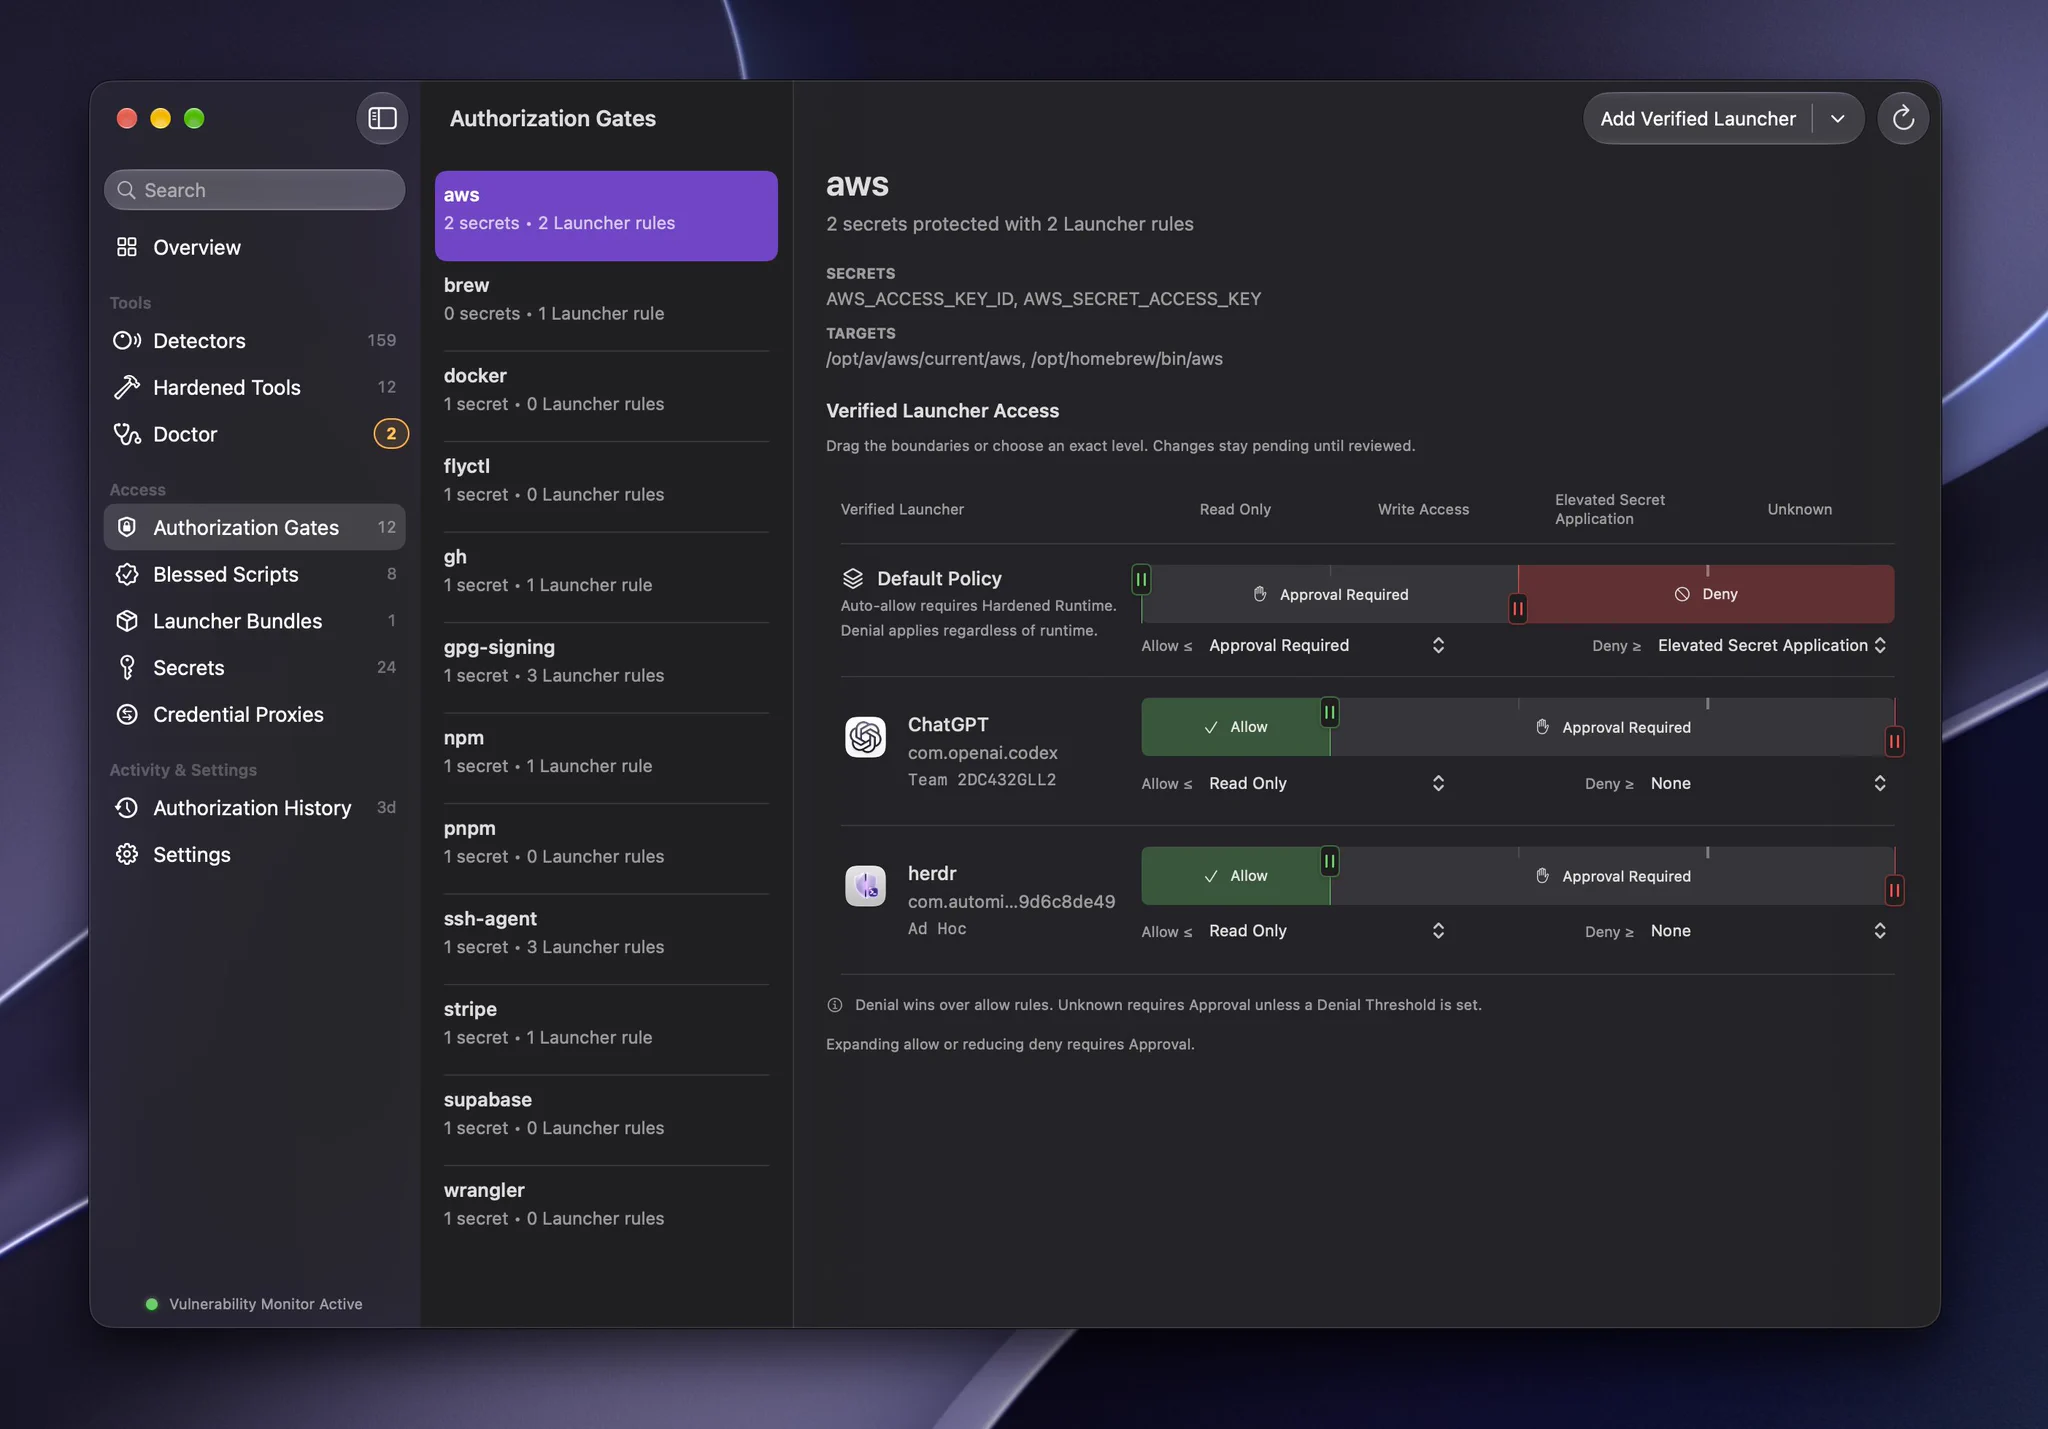Image resolution: width=2048 pixels, height=1429 pixels.
Task: Click the herdr app icon
Action: point(865,886)
